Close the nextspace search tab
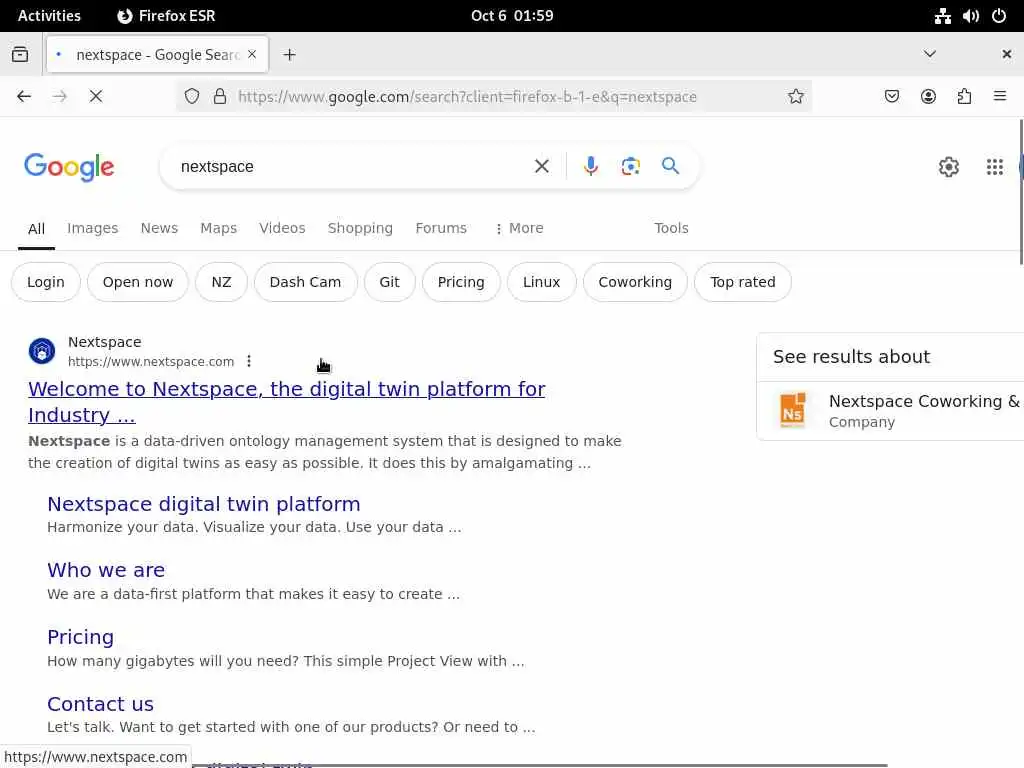 pyautogui.click(x=252, y=54)
